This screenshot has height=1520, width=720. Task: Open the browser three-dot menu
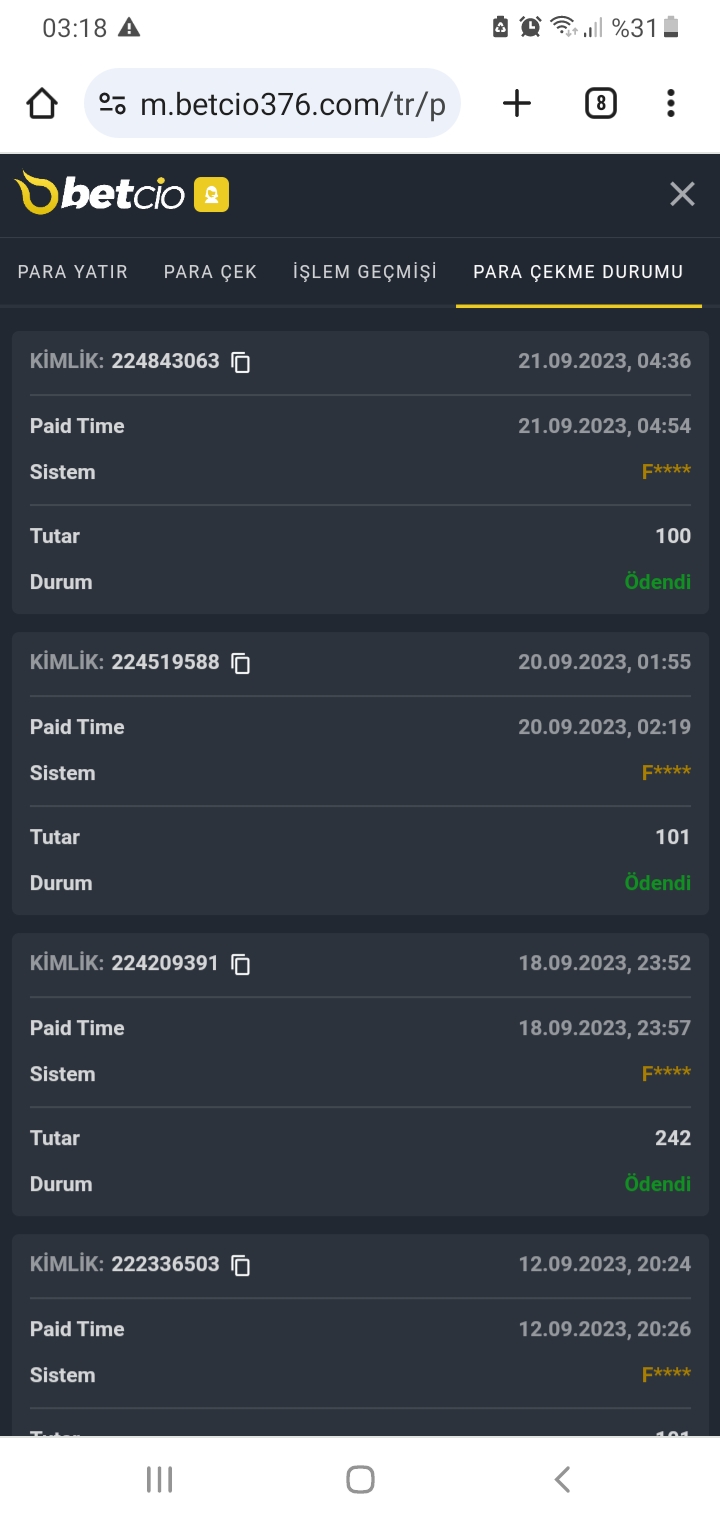click(670, 103)
